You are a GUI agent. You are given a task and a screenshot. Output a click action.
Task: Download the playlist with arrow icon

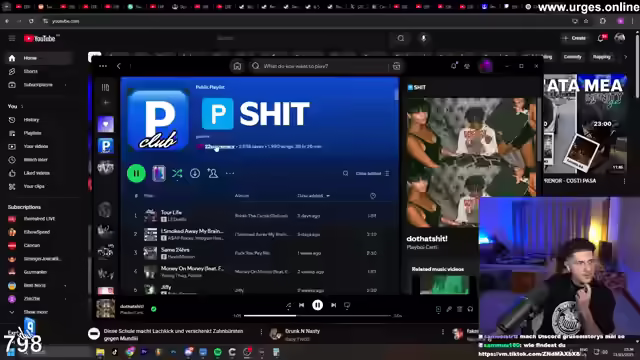(195, 173)
